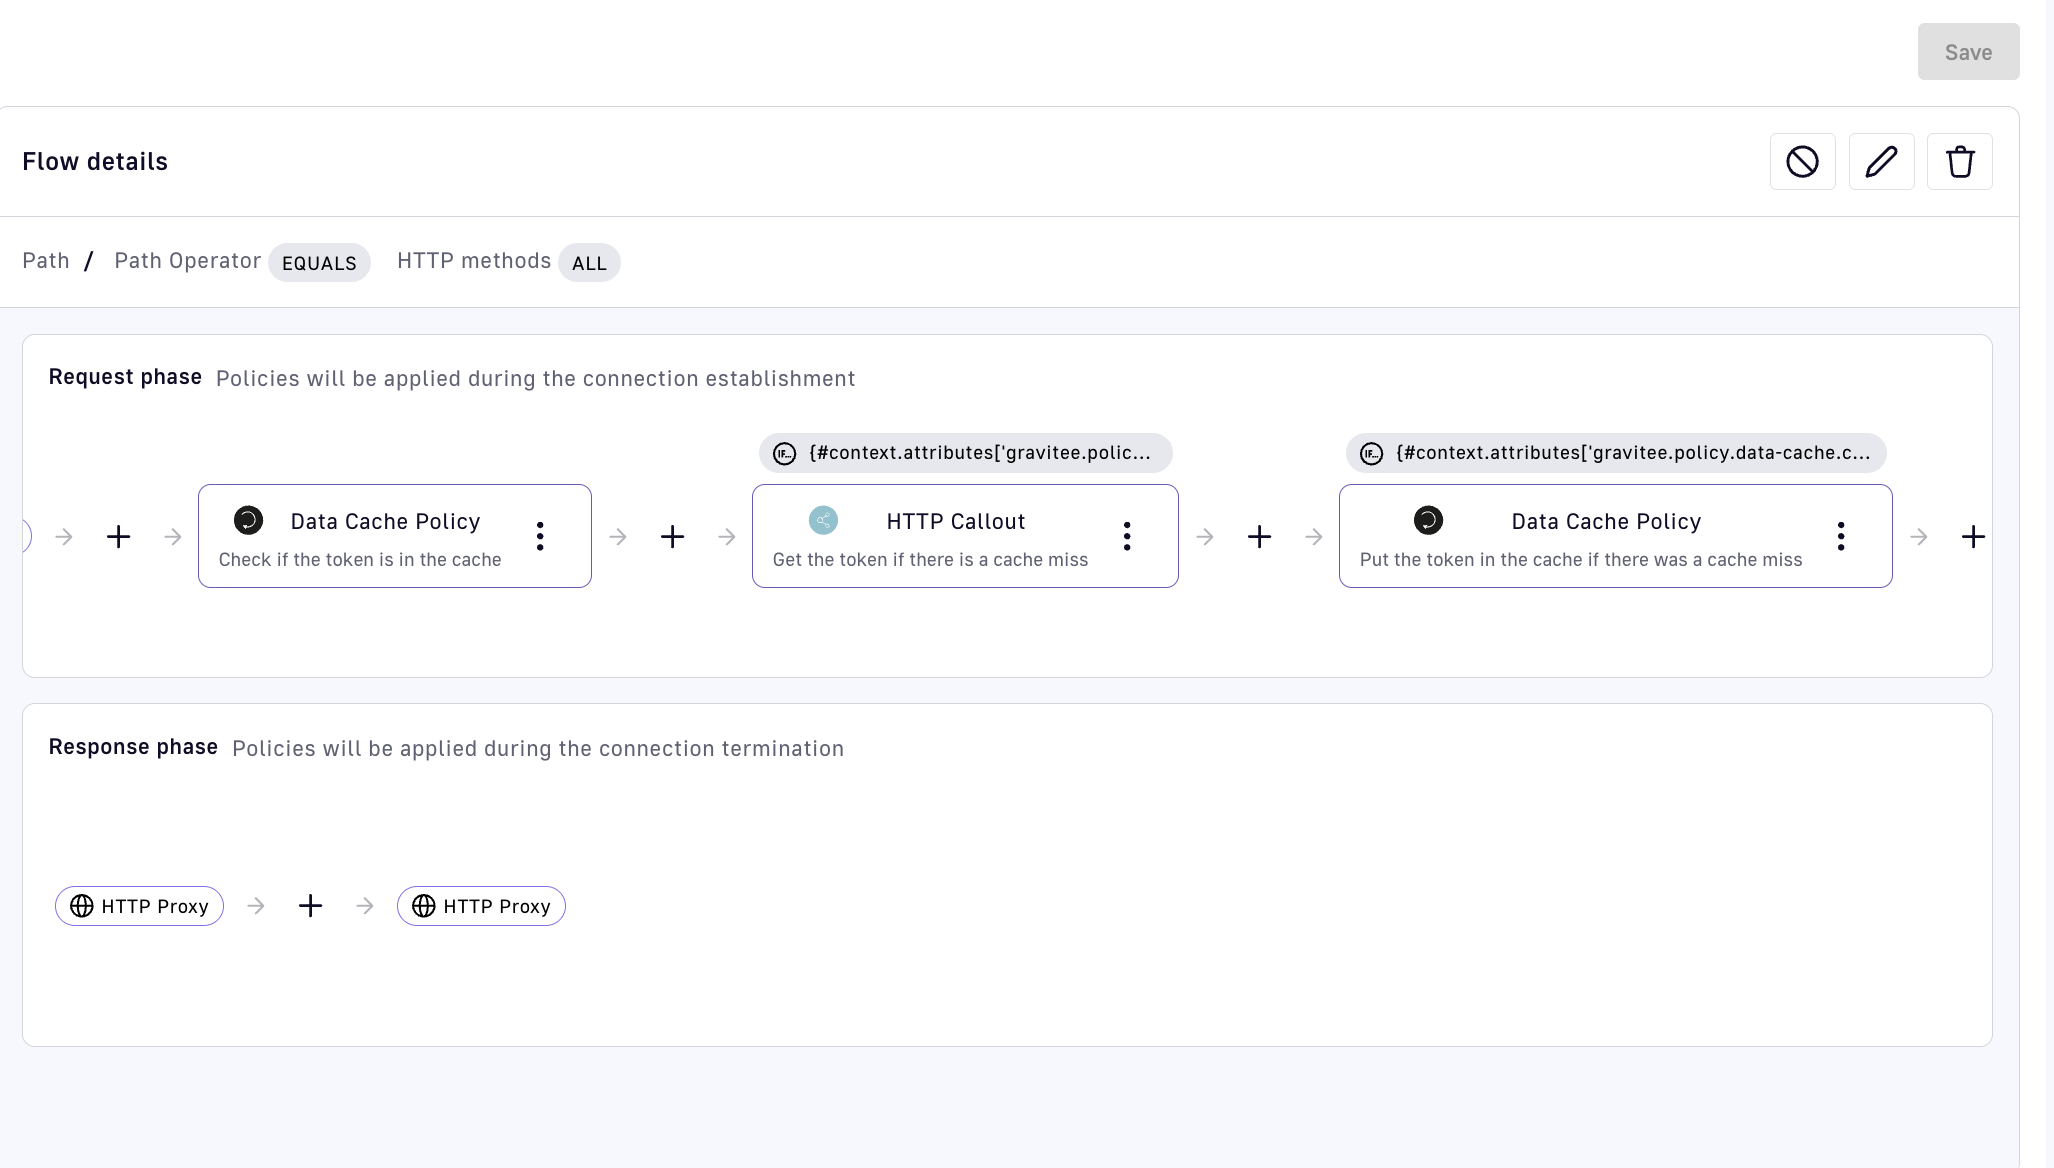The image size is (2054, 1168).
Task: Click the first HTTP Proxy chip
Action: pos(139,906)
